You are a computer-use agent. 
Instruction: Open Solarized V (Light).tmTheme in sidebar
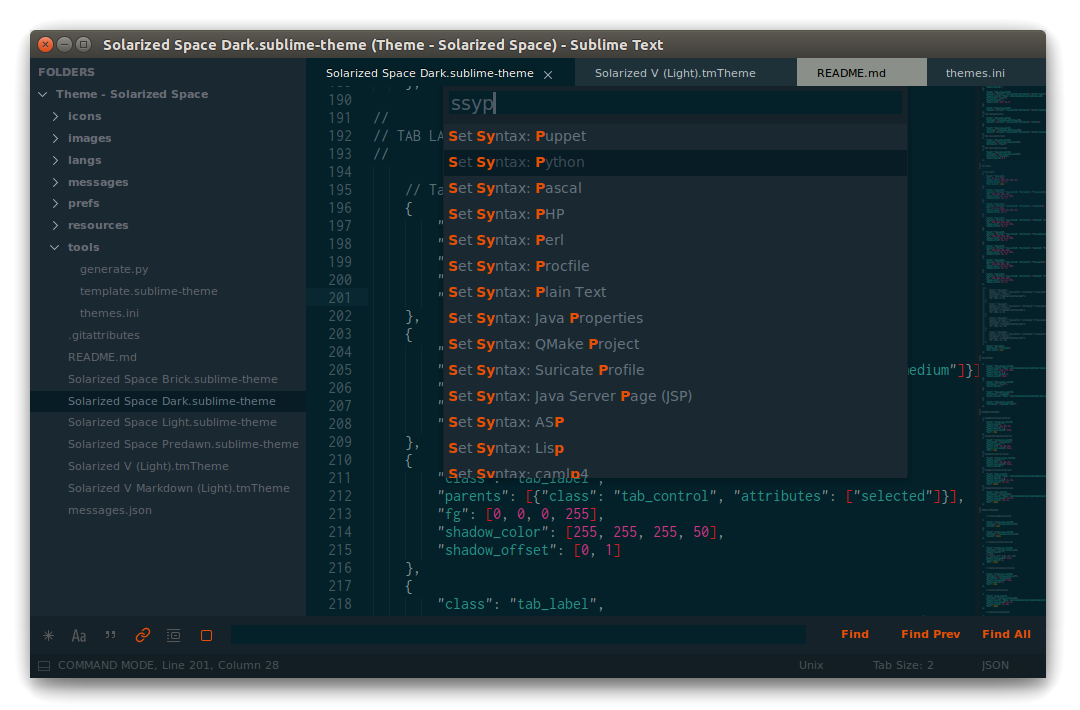pyautogui.click(x=148, y=466)
